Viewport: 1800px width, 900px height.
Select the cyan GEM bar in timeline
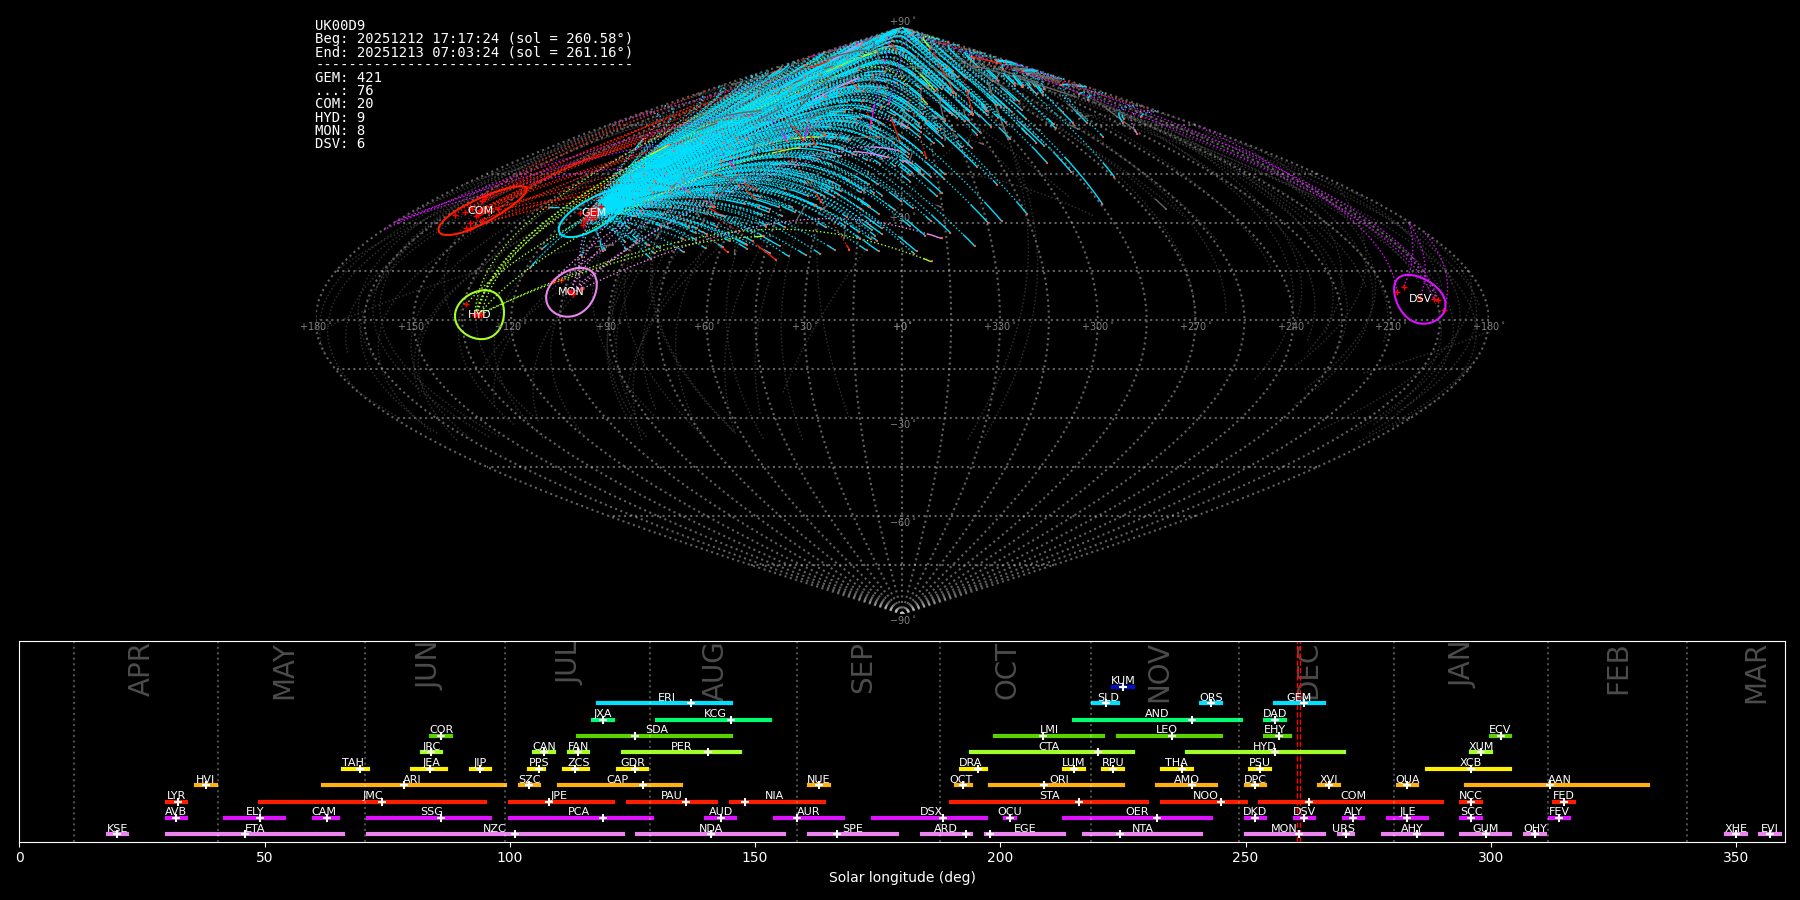[x=1298, y=703]
